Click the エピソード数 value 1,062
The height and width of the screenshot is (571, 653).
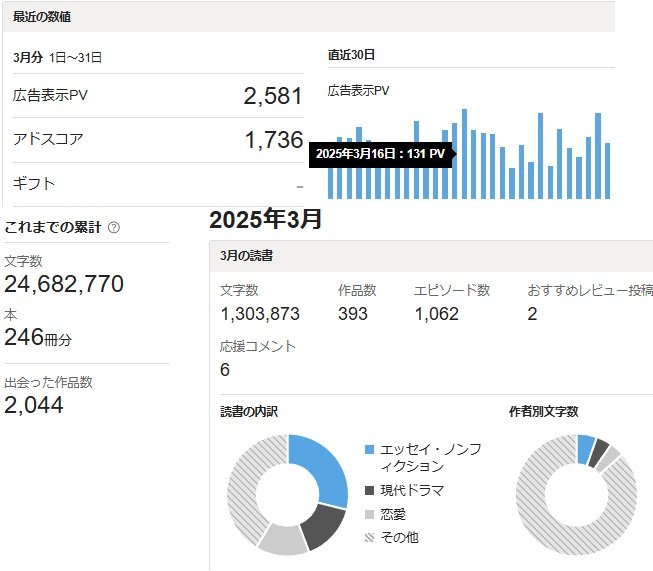436,314
